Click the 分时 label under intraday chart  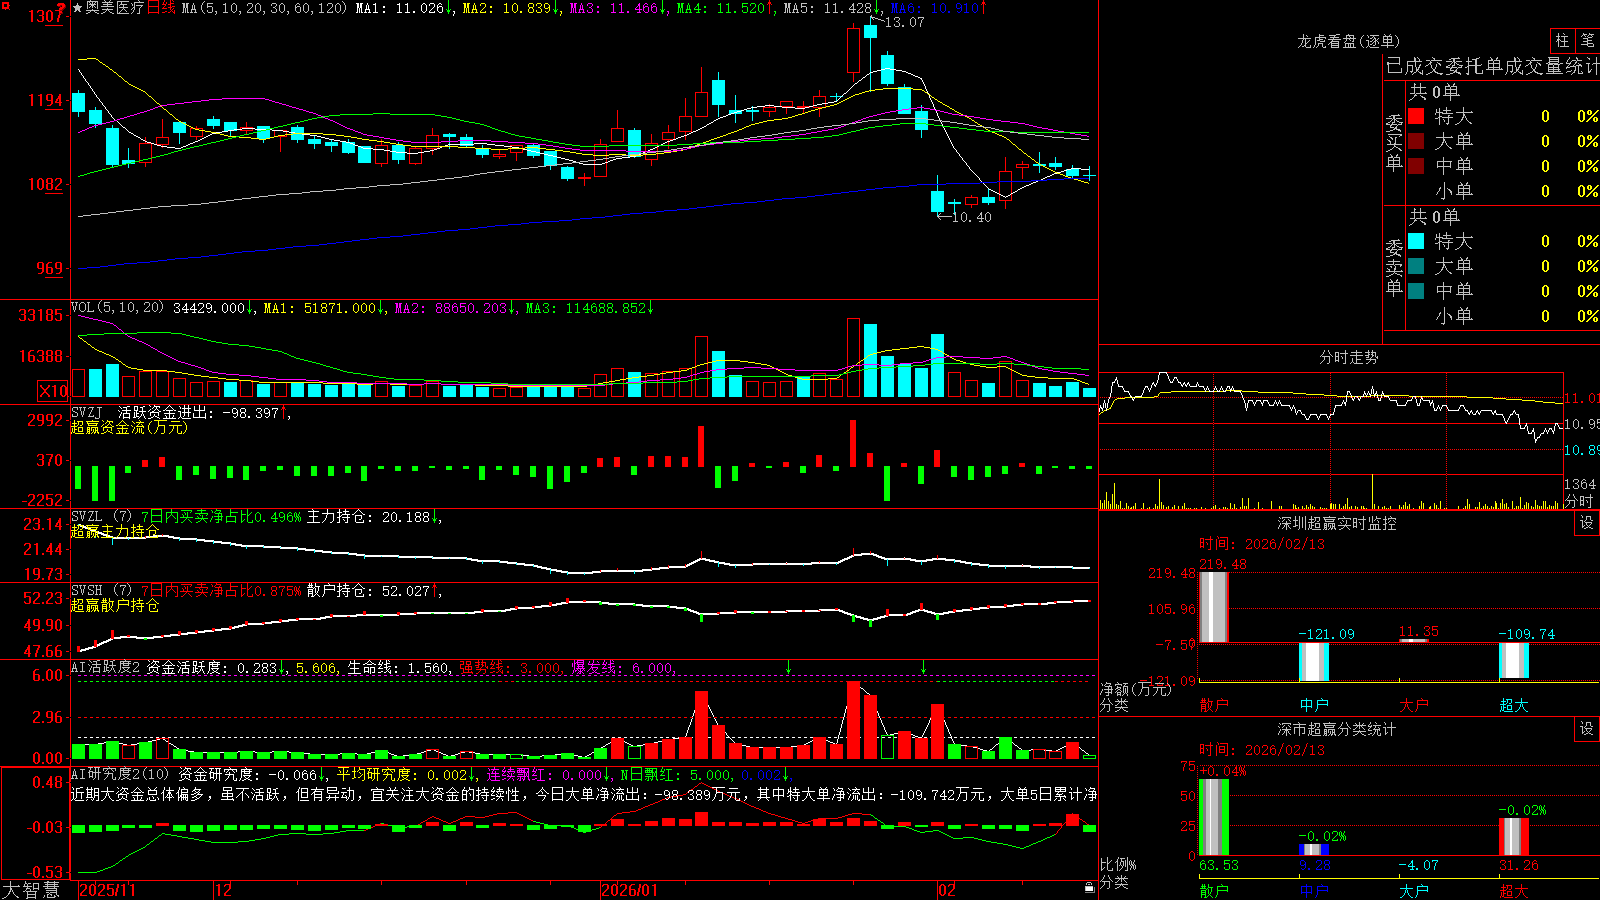1579,500
